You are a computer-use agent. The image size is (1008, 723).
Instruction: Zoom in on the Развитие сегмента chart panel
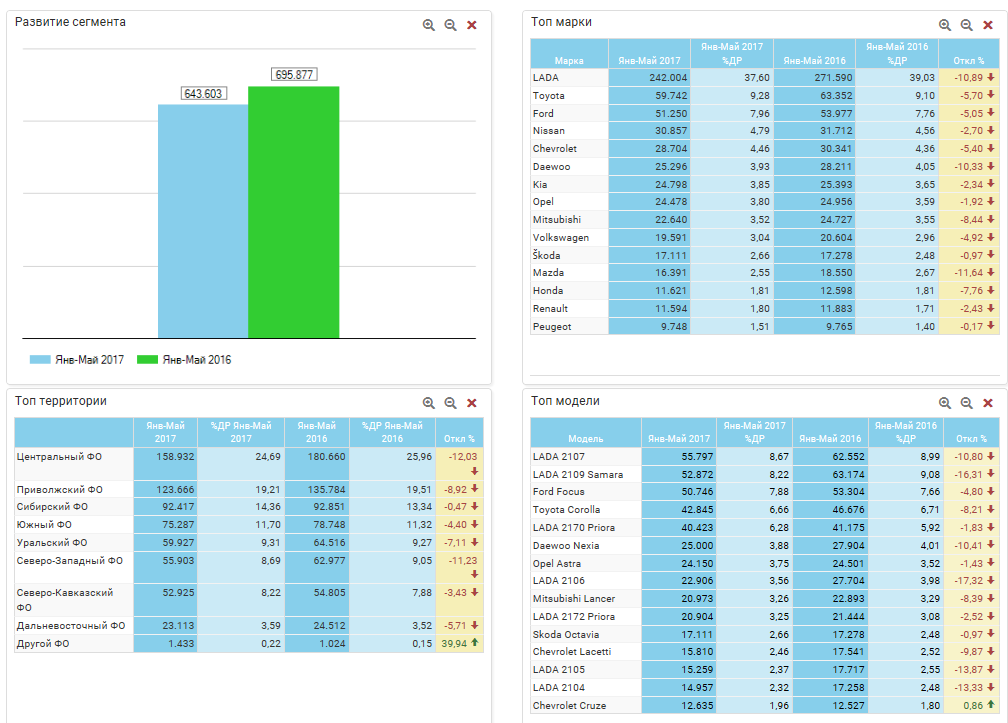pyautogui.click(x=429, y=25)
